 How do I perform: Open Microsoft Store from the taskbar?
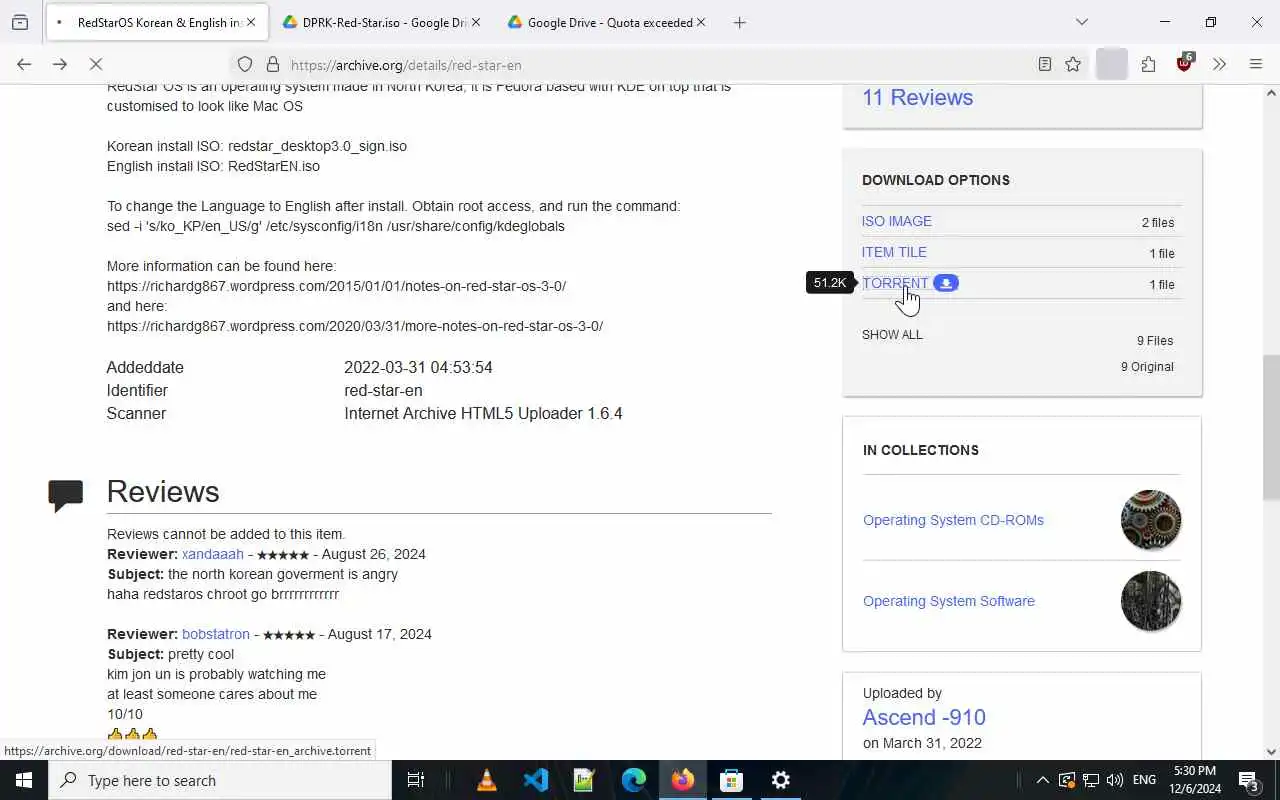coord(732,780)
